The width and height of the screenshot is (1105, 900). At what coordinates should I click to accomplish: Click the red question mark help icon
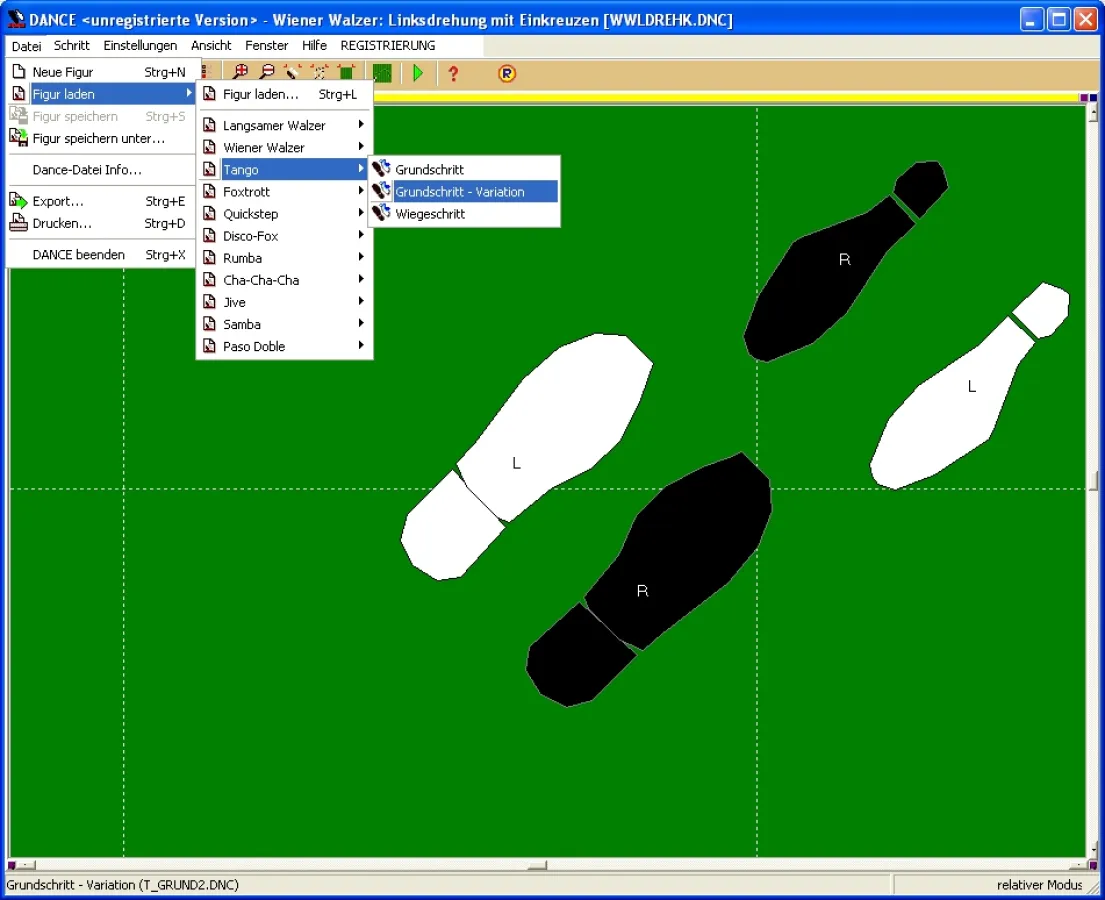[x=453, y=73]
